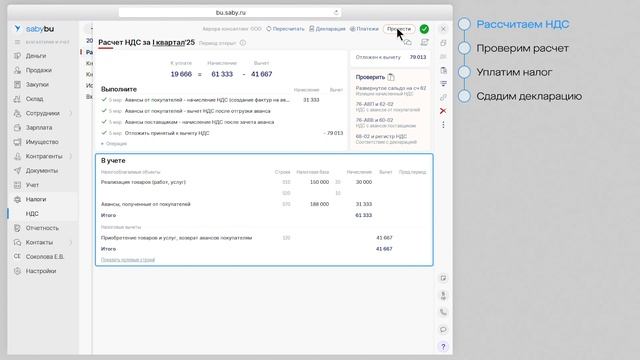Click the link chain icon in right toolbar
This screenshot has width=640, height=360.
pos(443,97)
